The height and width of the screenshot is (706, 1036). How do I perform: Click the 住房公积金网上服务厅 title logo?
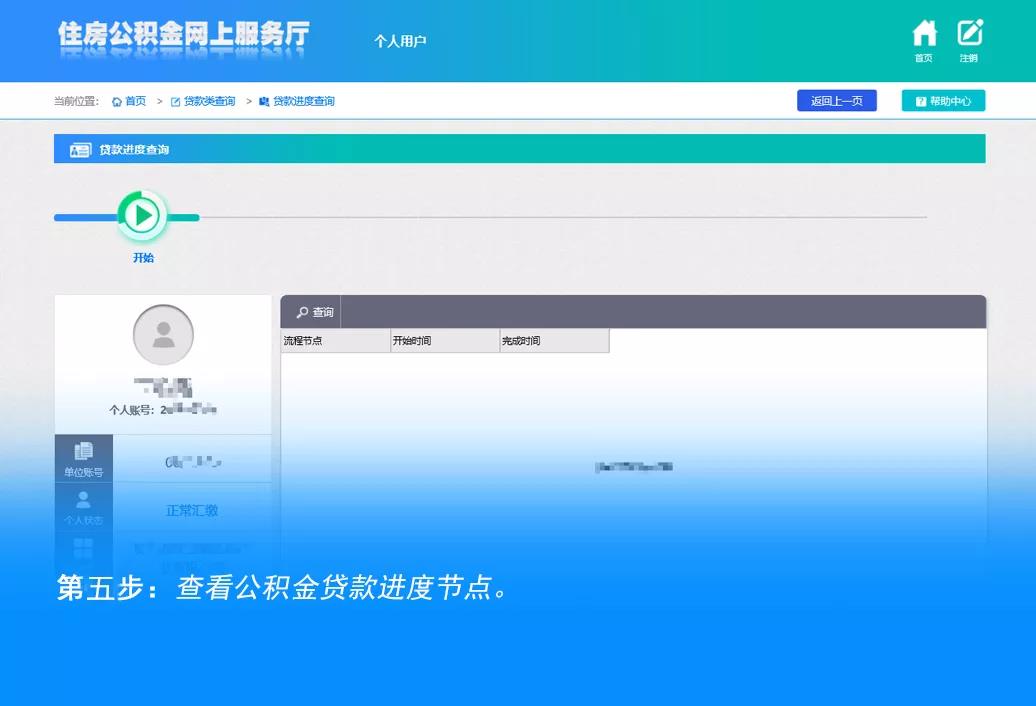[x=184, y=34]
